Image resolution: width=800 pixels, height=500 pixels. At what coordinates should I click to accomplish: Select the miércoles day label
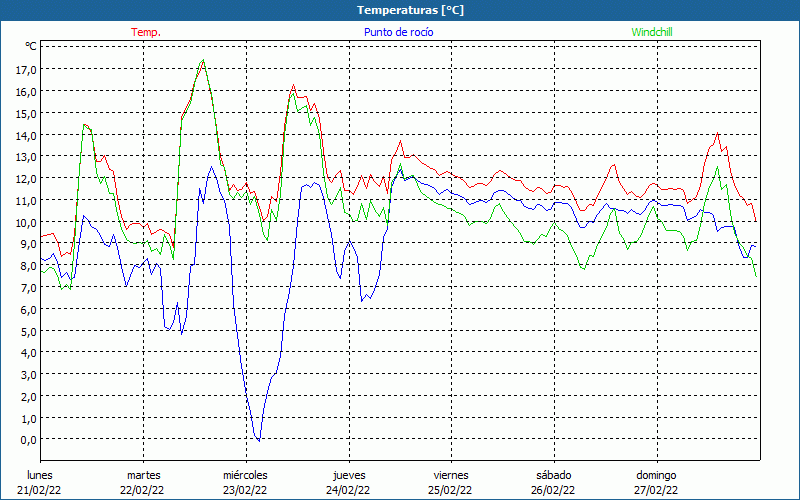click(x=244, y=475)
